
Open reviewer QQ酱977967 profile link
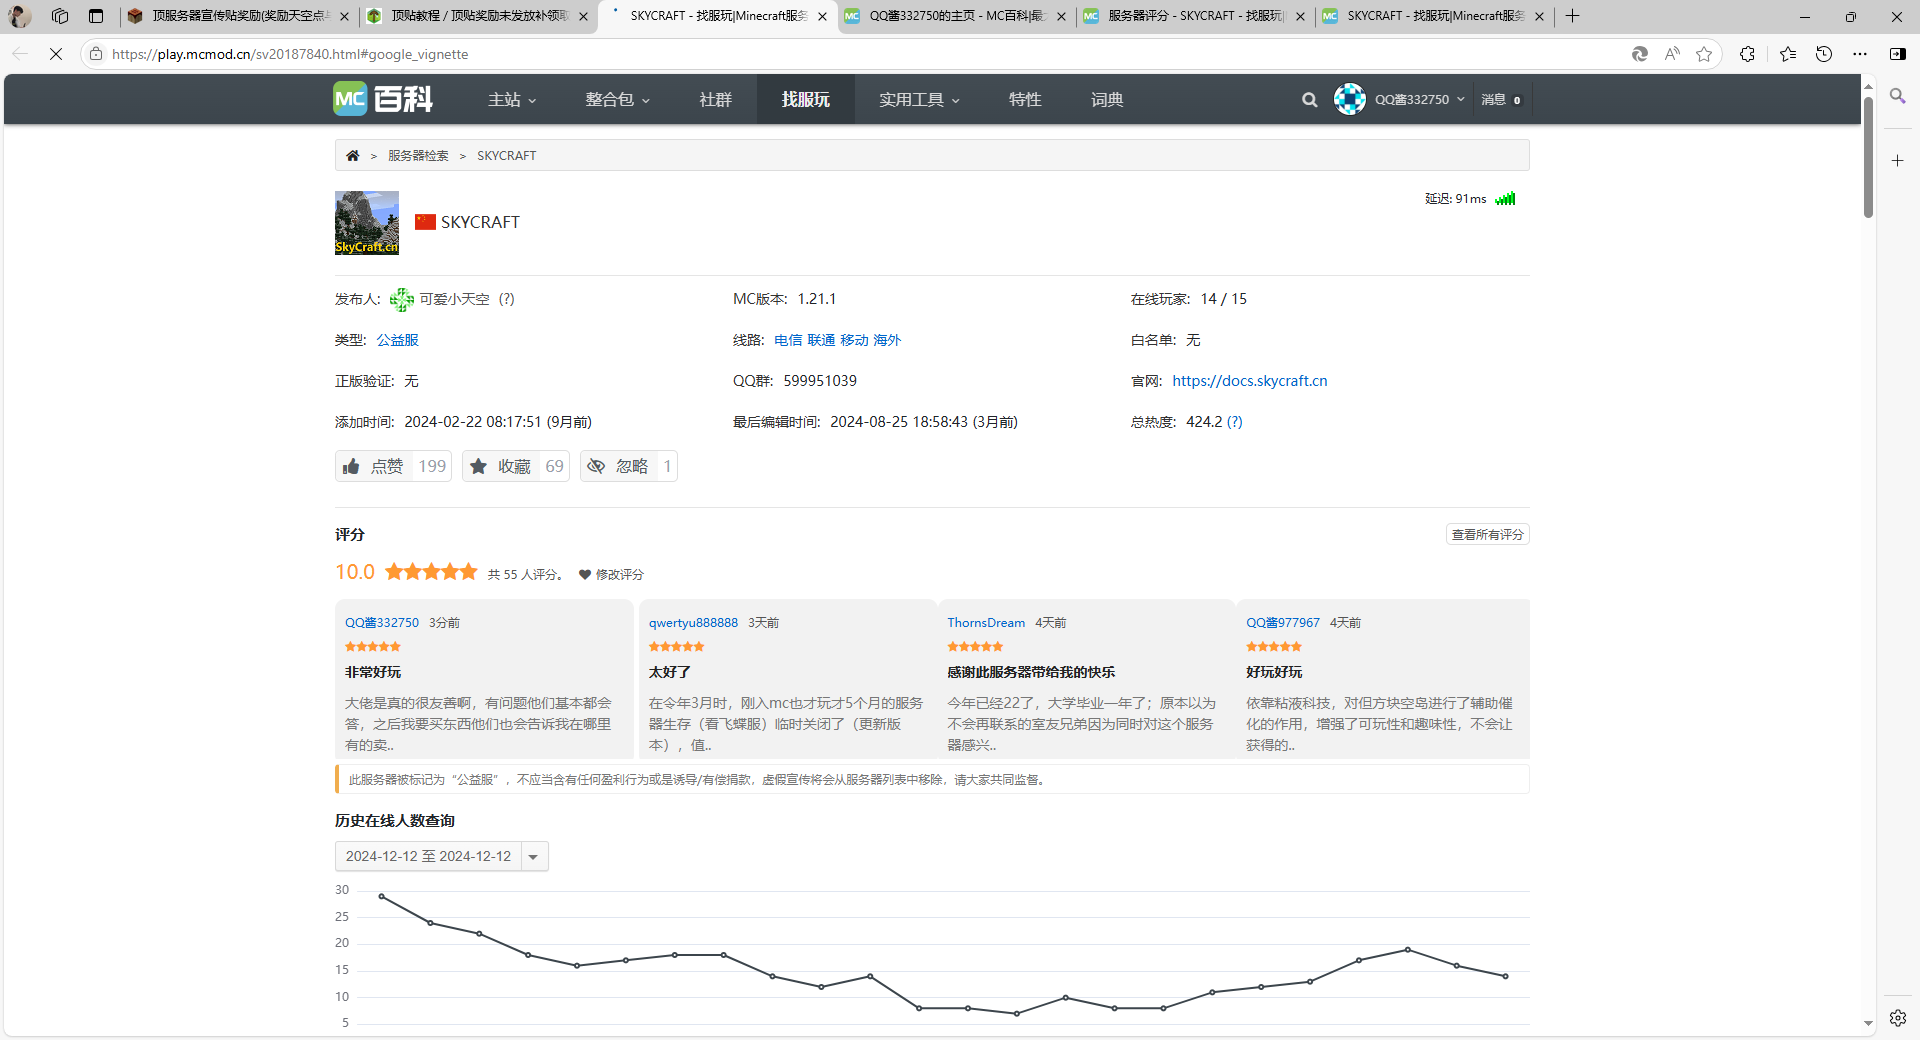(x=1283, y=623)
